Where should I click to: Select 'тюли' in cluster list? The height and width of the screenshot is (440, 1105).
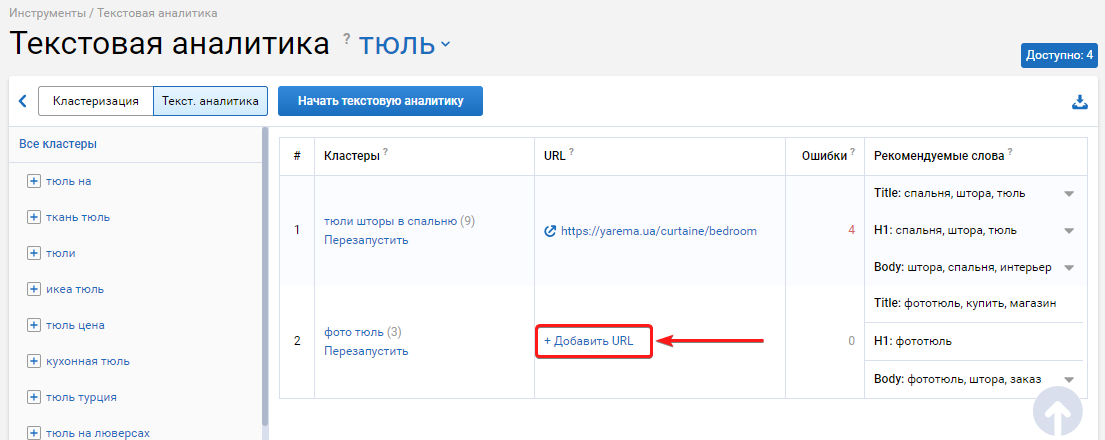pyautogui.click(x=61, y=253)
